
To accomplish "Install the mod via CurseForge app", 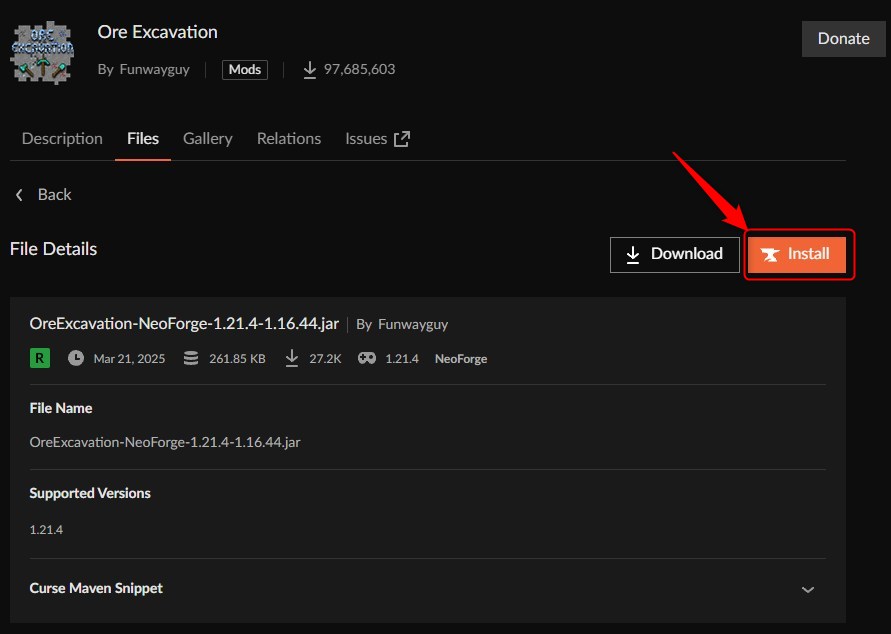I will [796, 254].
